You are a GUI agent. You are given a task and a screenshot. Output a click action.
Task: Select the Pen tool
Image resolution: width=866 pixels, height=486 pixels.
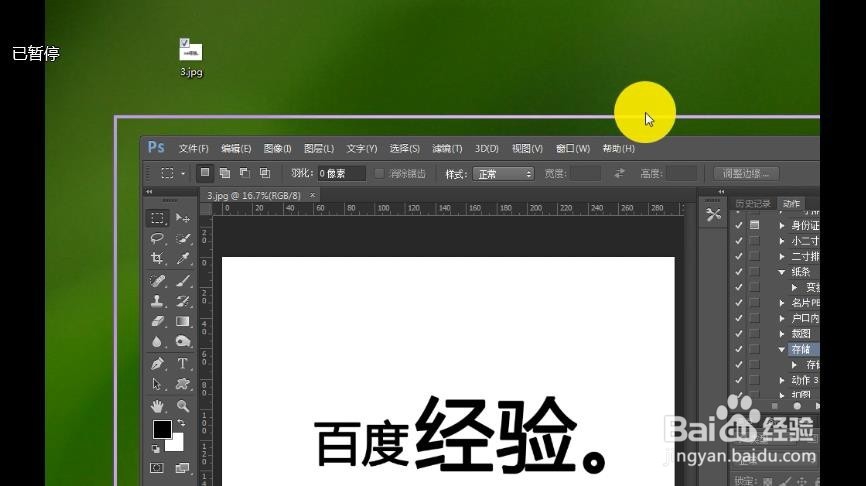click(x=157, y=363)
